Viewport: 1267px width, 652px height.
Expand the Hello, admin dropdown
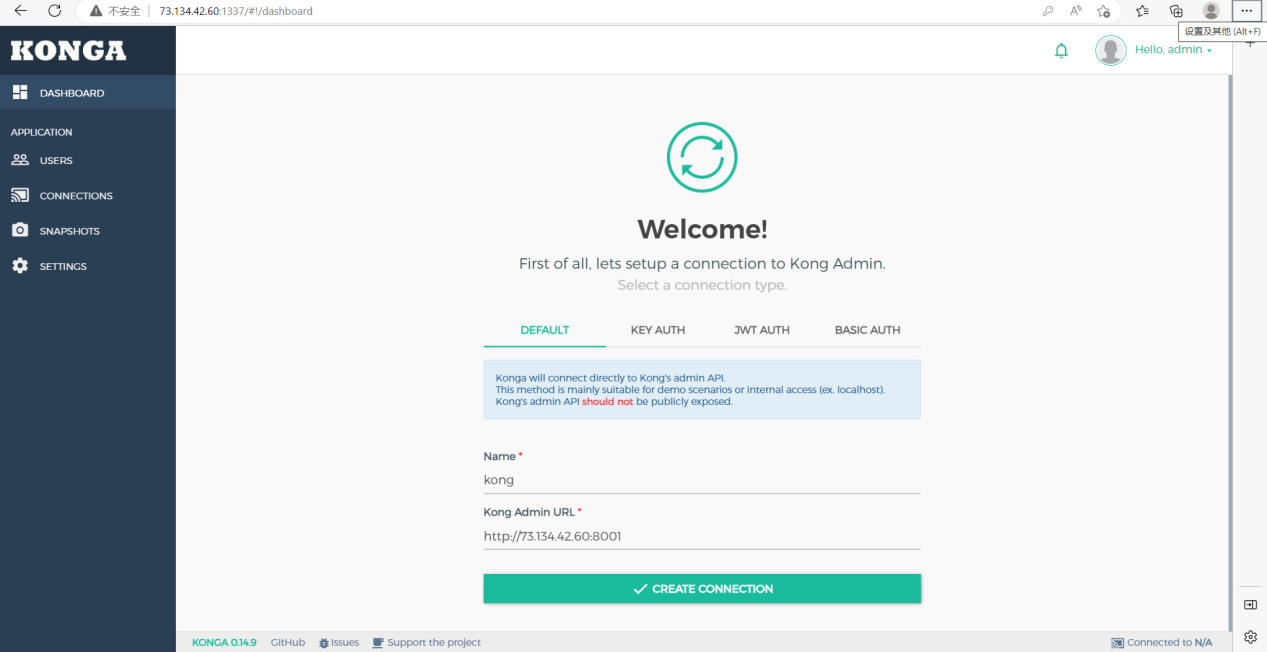(x=1173, y=50)
